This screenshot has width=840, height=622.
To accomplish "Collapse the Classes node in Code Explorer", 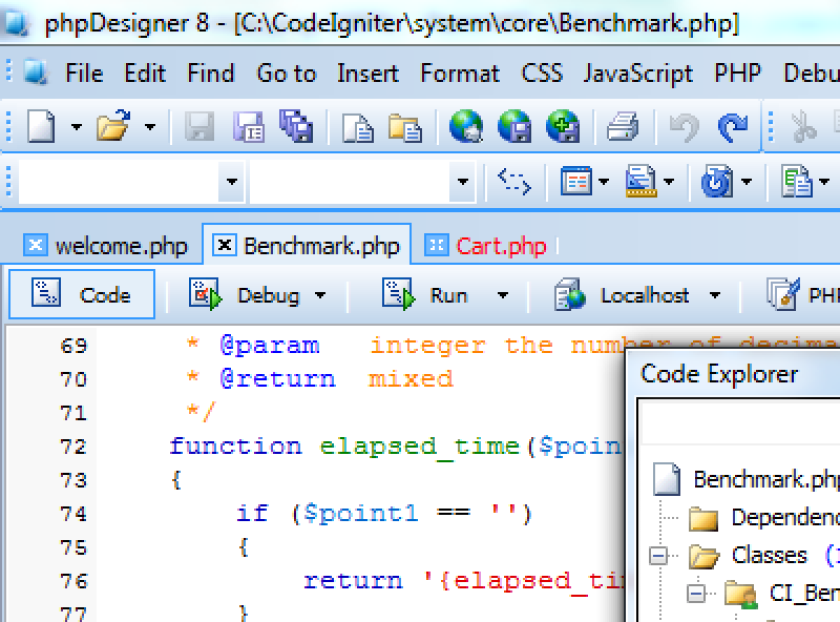I will tap(658, 556).
